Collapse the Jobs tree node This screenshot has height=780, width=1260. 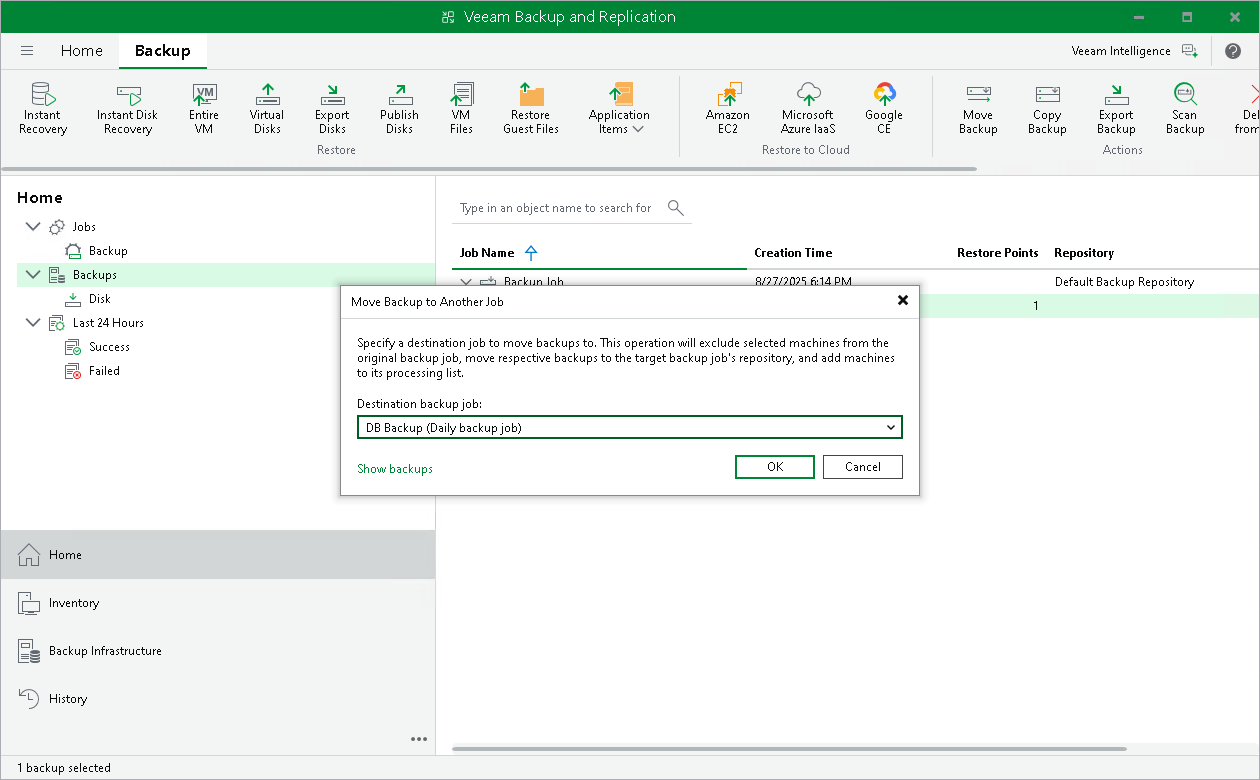pos(33,227)
